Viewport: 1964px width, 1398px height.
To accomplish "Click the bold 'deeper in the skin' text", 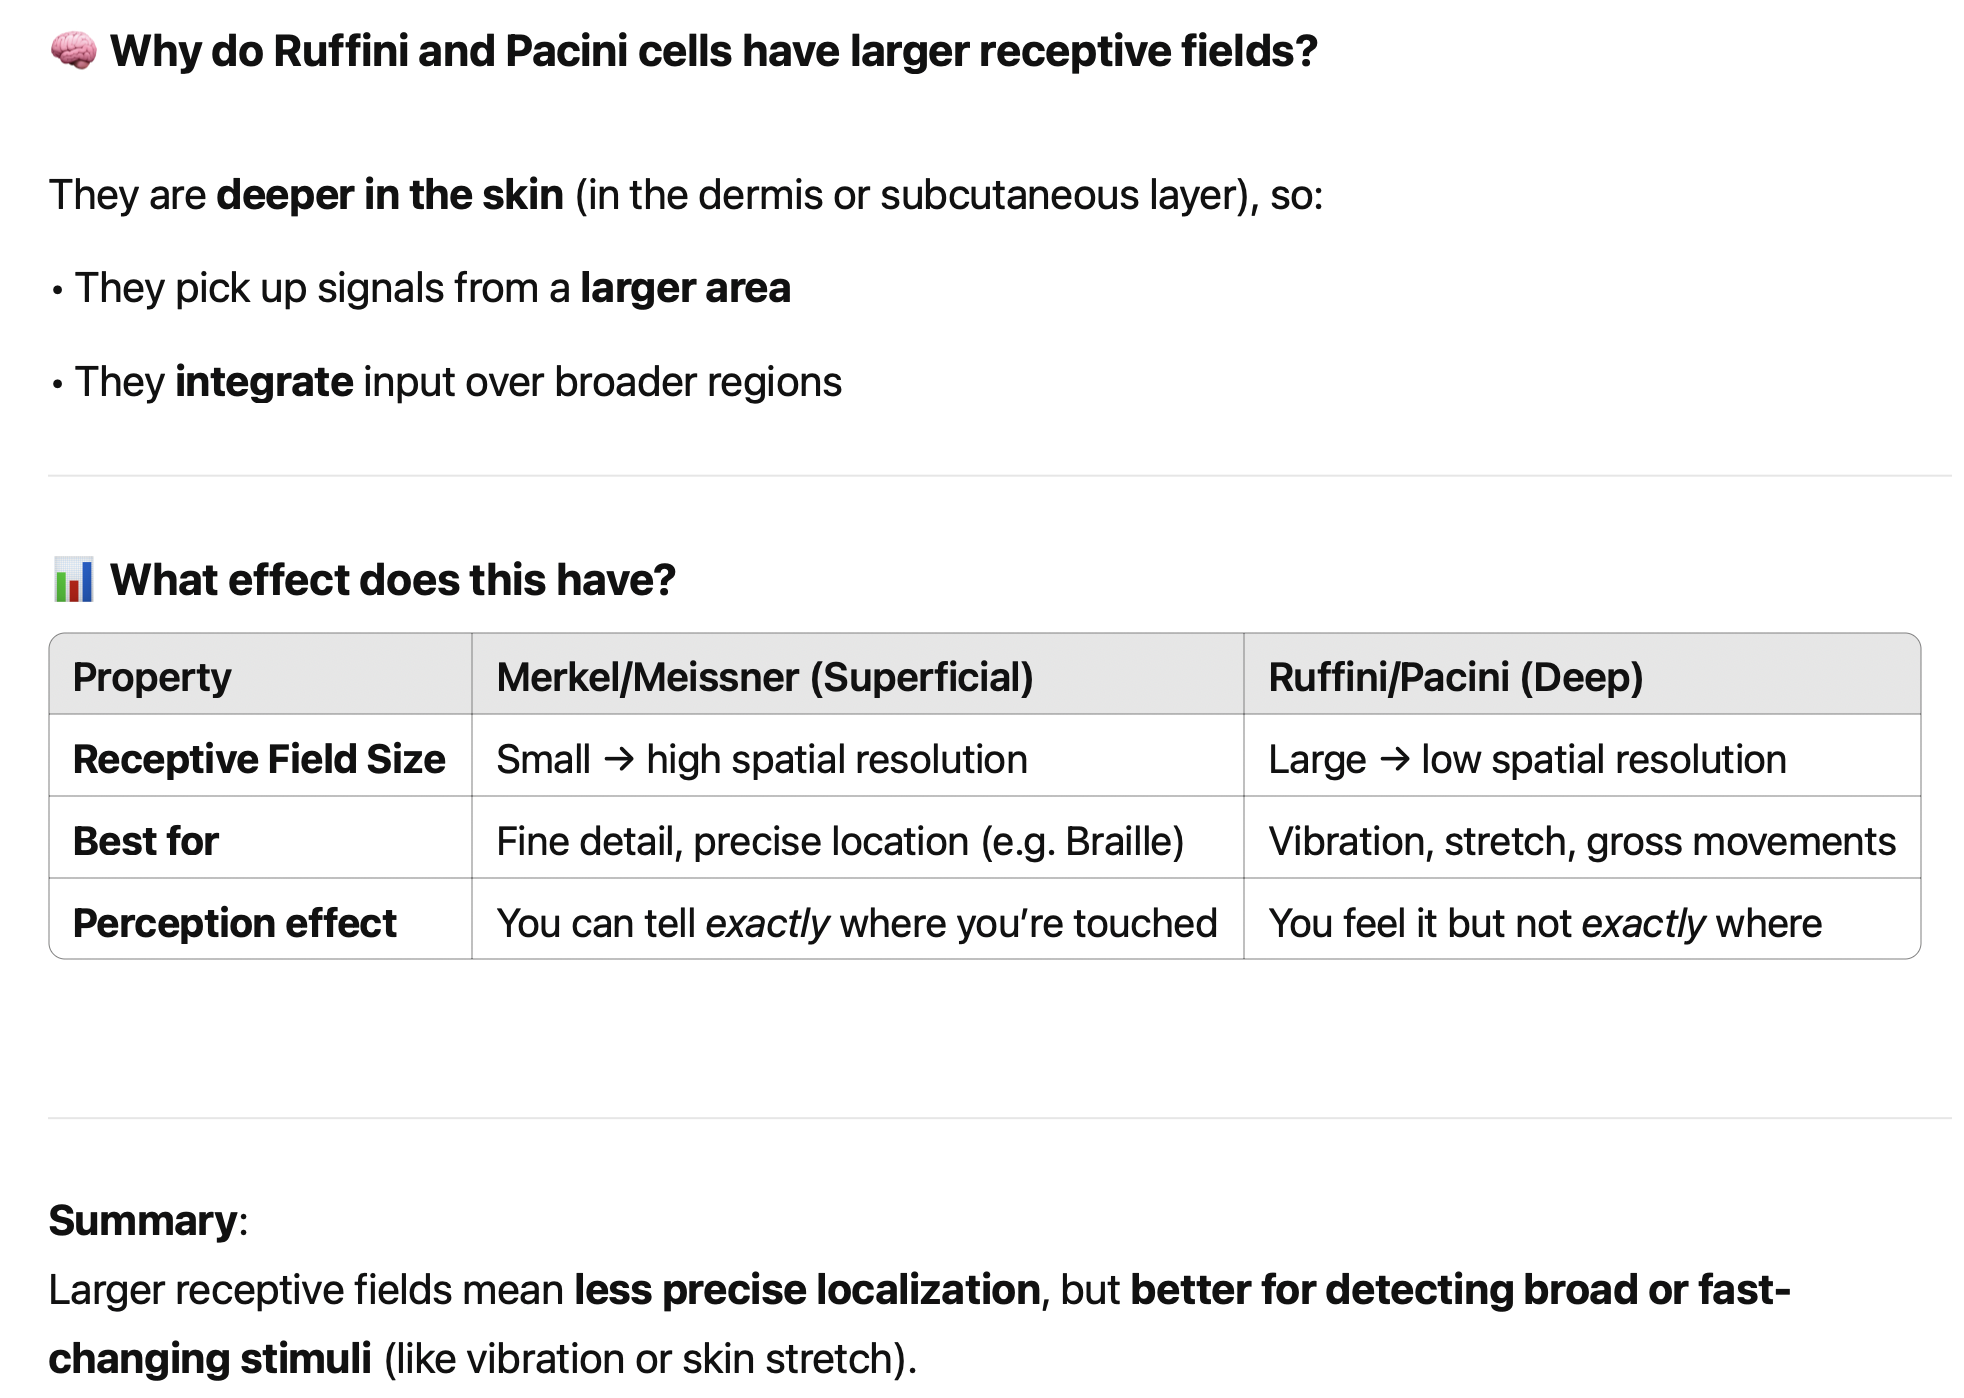I will click(x=390, y=195).
